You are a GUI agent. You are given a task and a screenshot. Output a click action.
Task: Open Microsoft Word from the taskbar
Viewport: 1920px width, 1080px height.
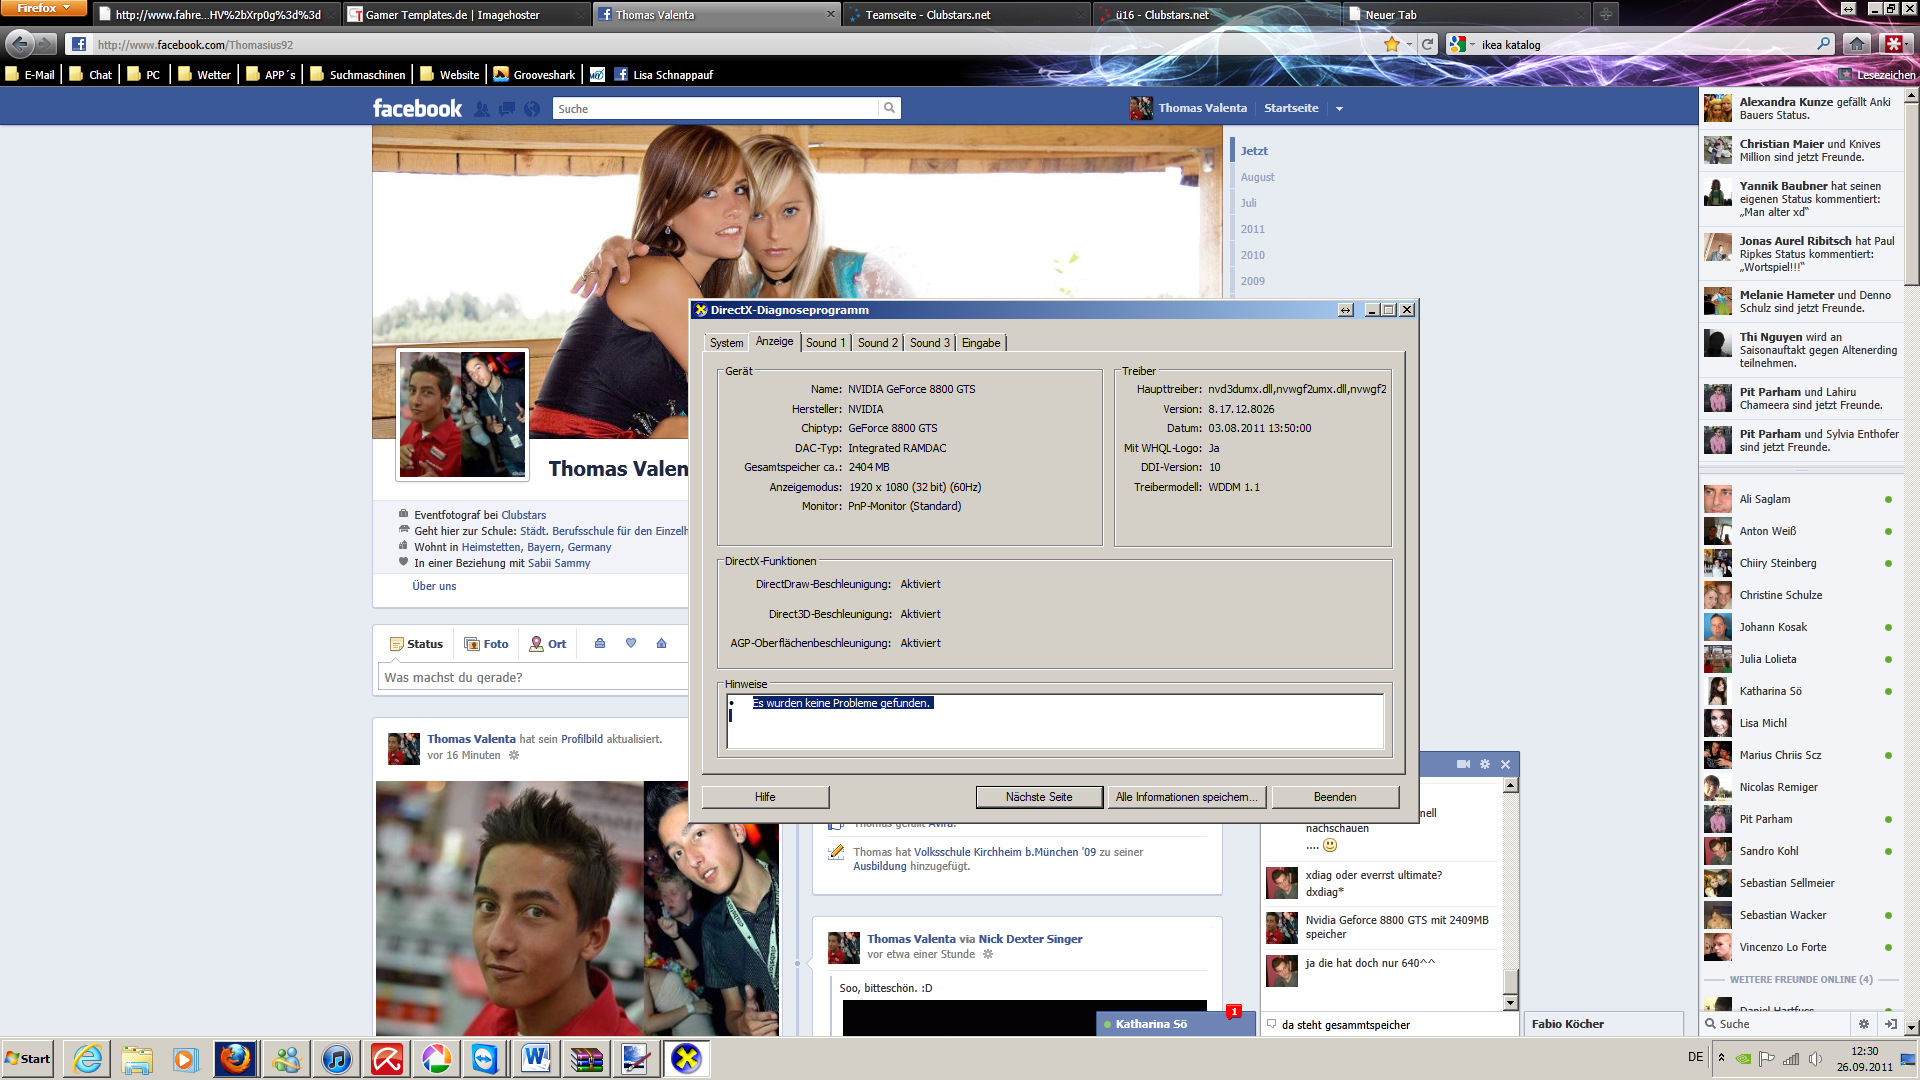(x=536, y=1058)
